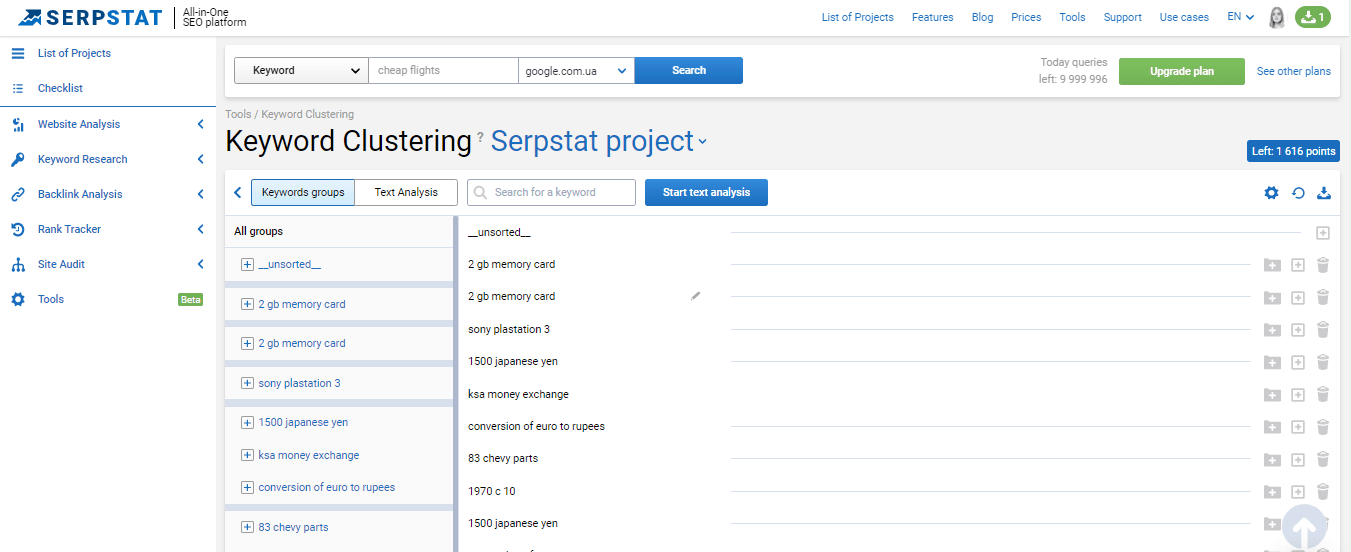1351x552 pixels.
Task: Open the Keyword search type dropdown
Action: pyautogui.click(x=301, y=70)
